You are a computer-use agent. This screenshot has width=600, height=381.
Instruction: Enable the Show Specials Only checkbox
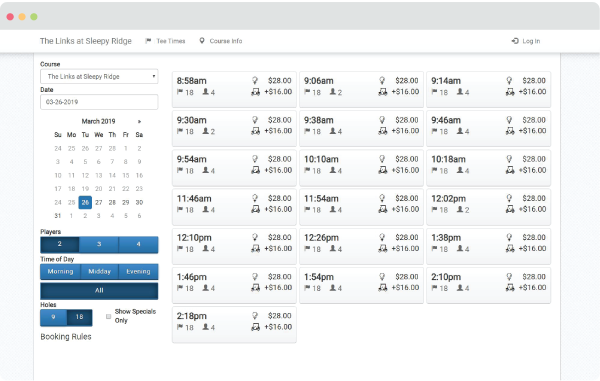[108, 316]
